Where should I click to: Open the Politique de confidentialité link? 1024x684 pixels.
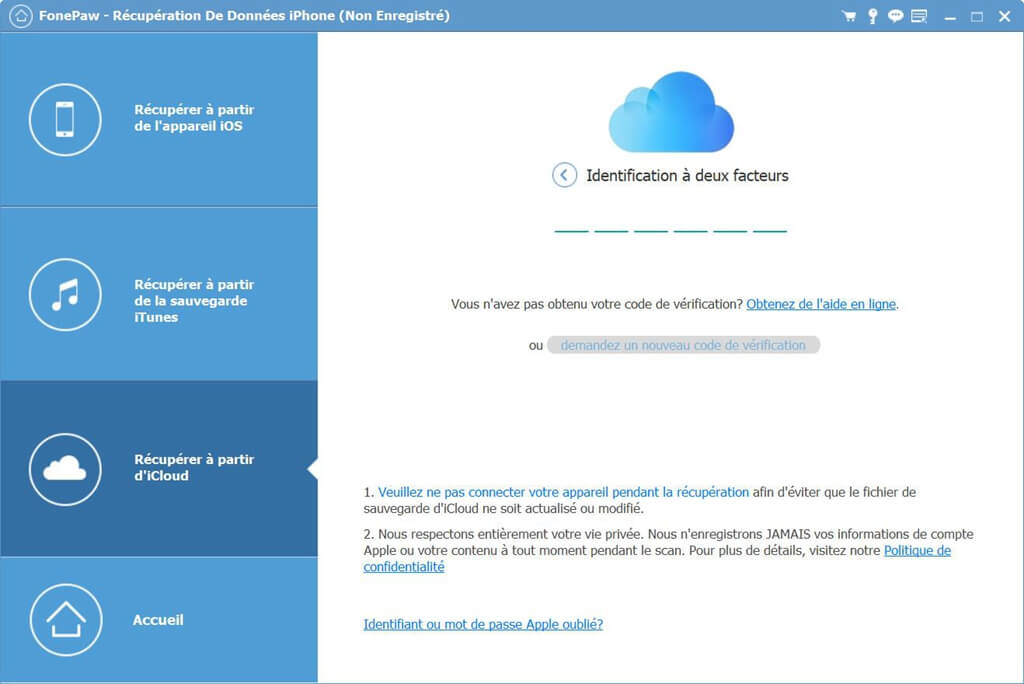click(916, 551)
